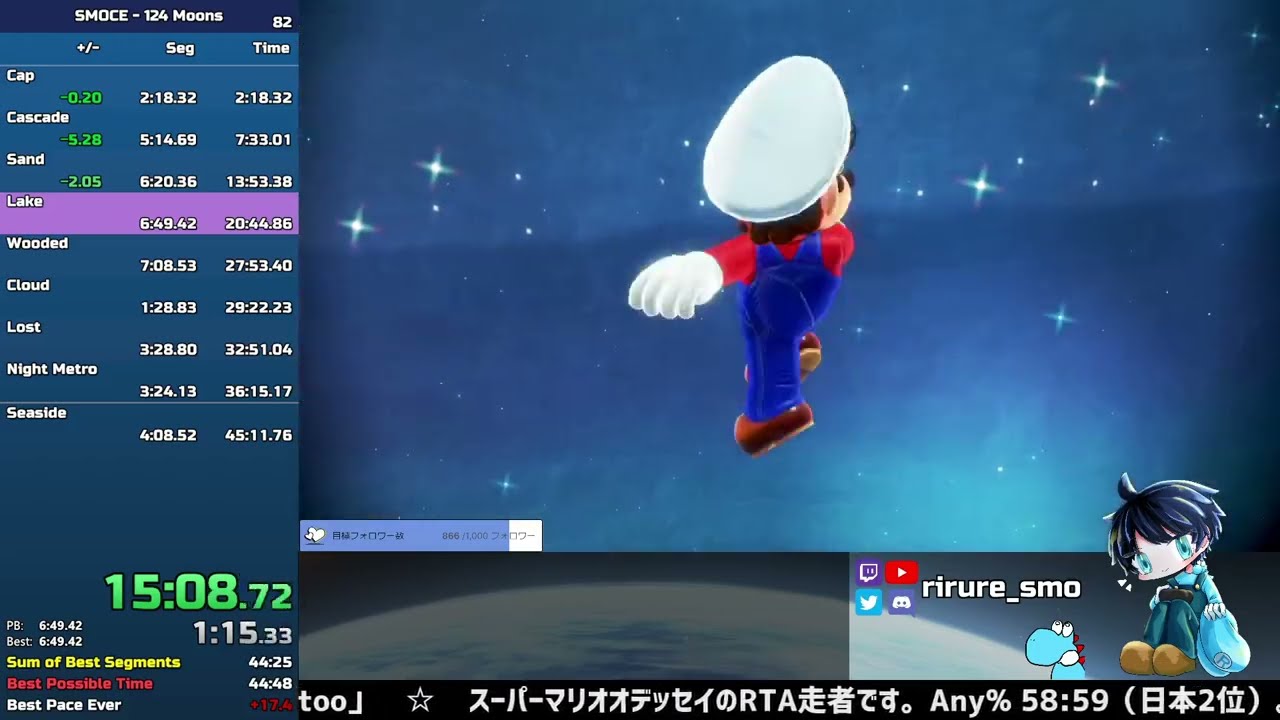This screenshot has width=1280, height=720.
Task: Click the Cascade segment time 5:14.69
Action: 168,140
